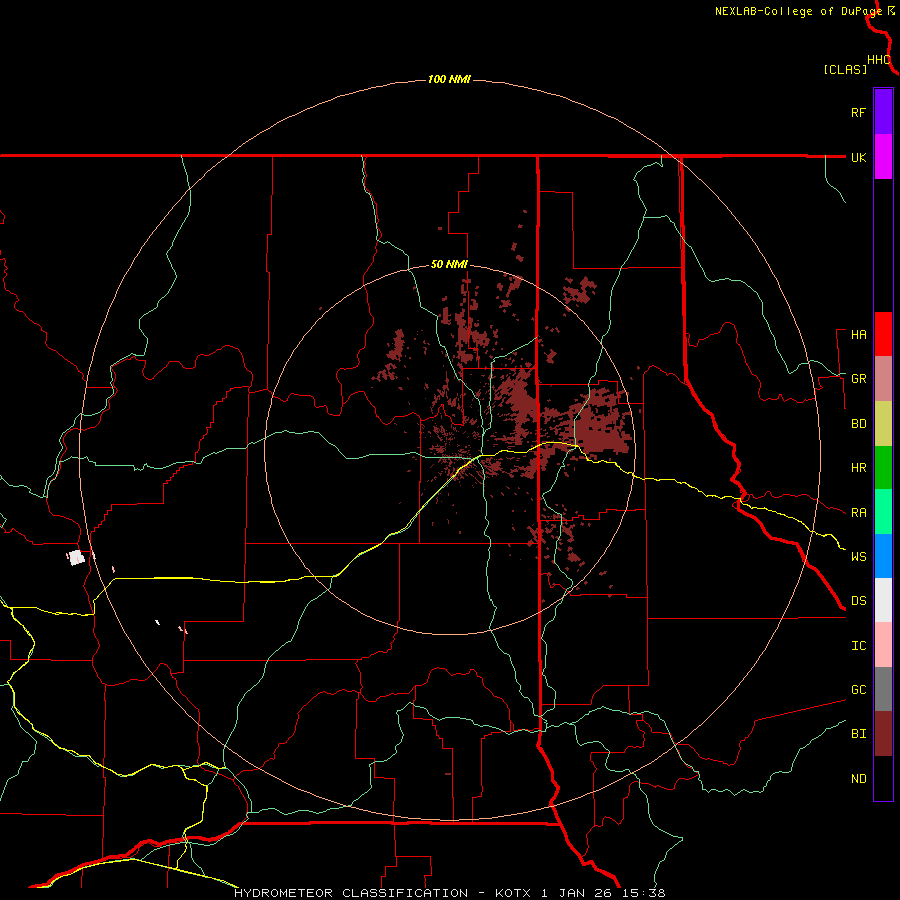This screenshot has width=900, height=900.
Task: Click the DS legend label
Action: tap(858, 601)
